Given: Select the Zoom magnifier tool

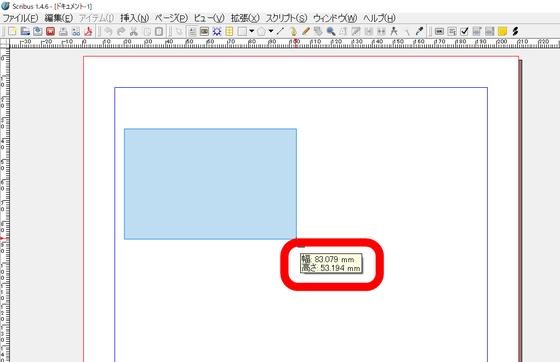Looking at the screenshot, I should 331,31.
